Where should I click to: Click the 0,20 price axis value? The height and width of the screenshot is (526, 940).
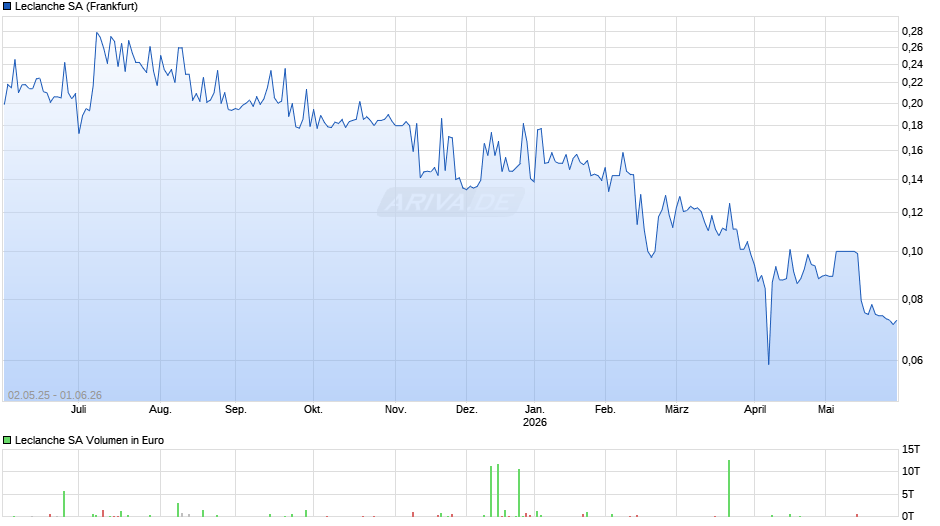[x=912, y=103]
